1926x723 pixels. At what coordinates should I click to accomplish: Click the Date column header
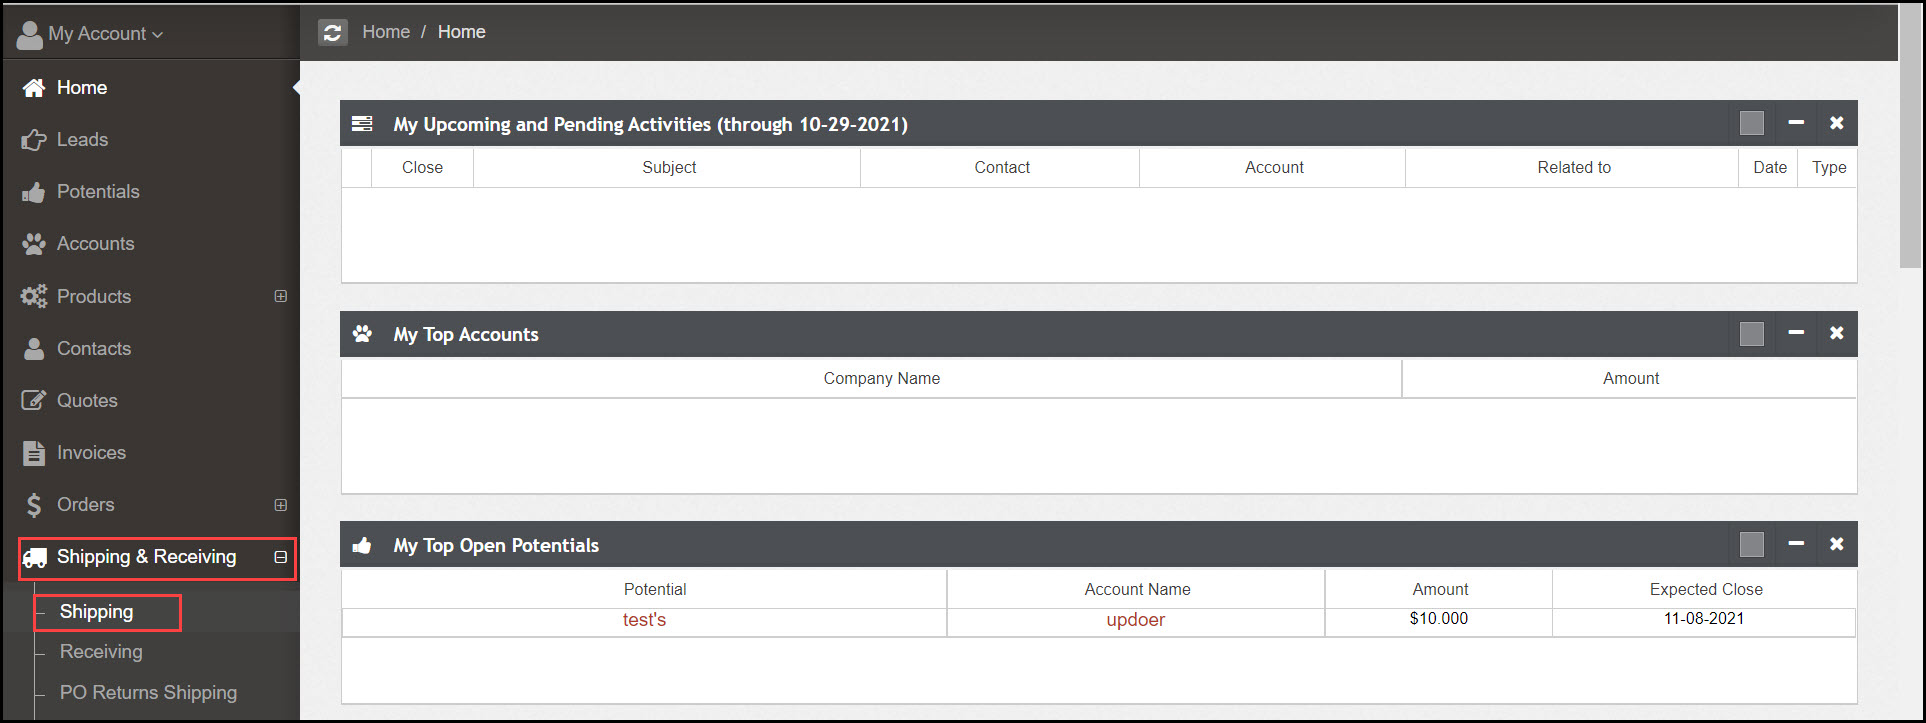[1770, 168]
